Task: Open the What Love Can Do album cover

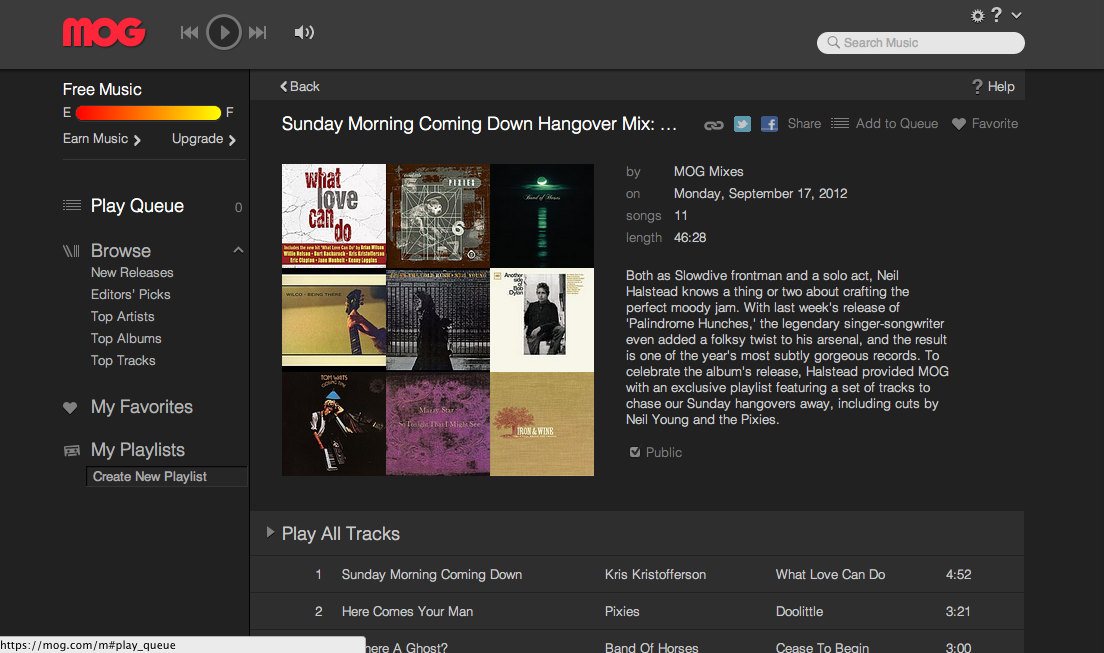Action: 334,216
